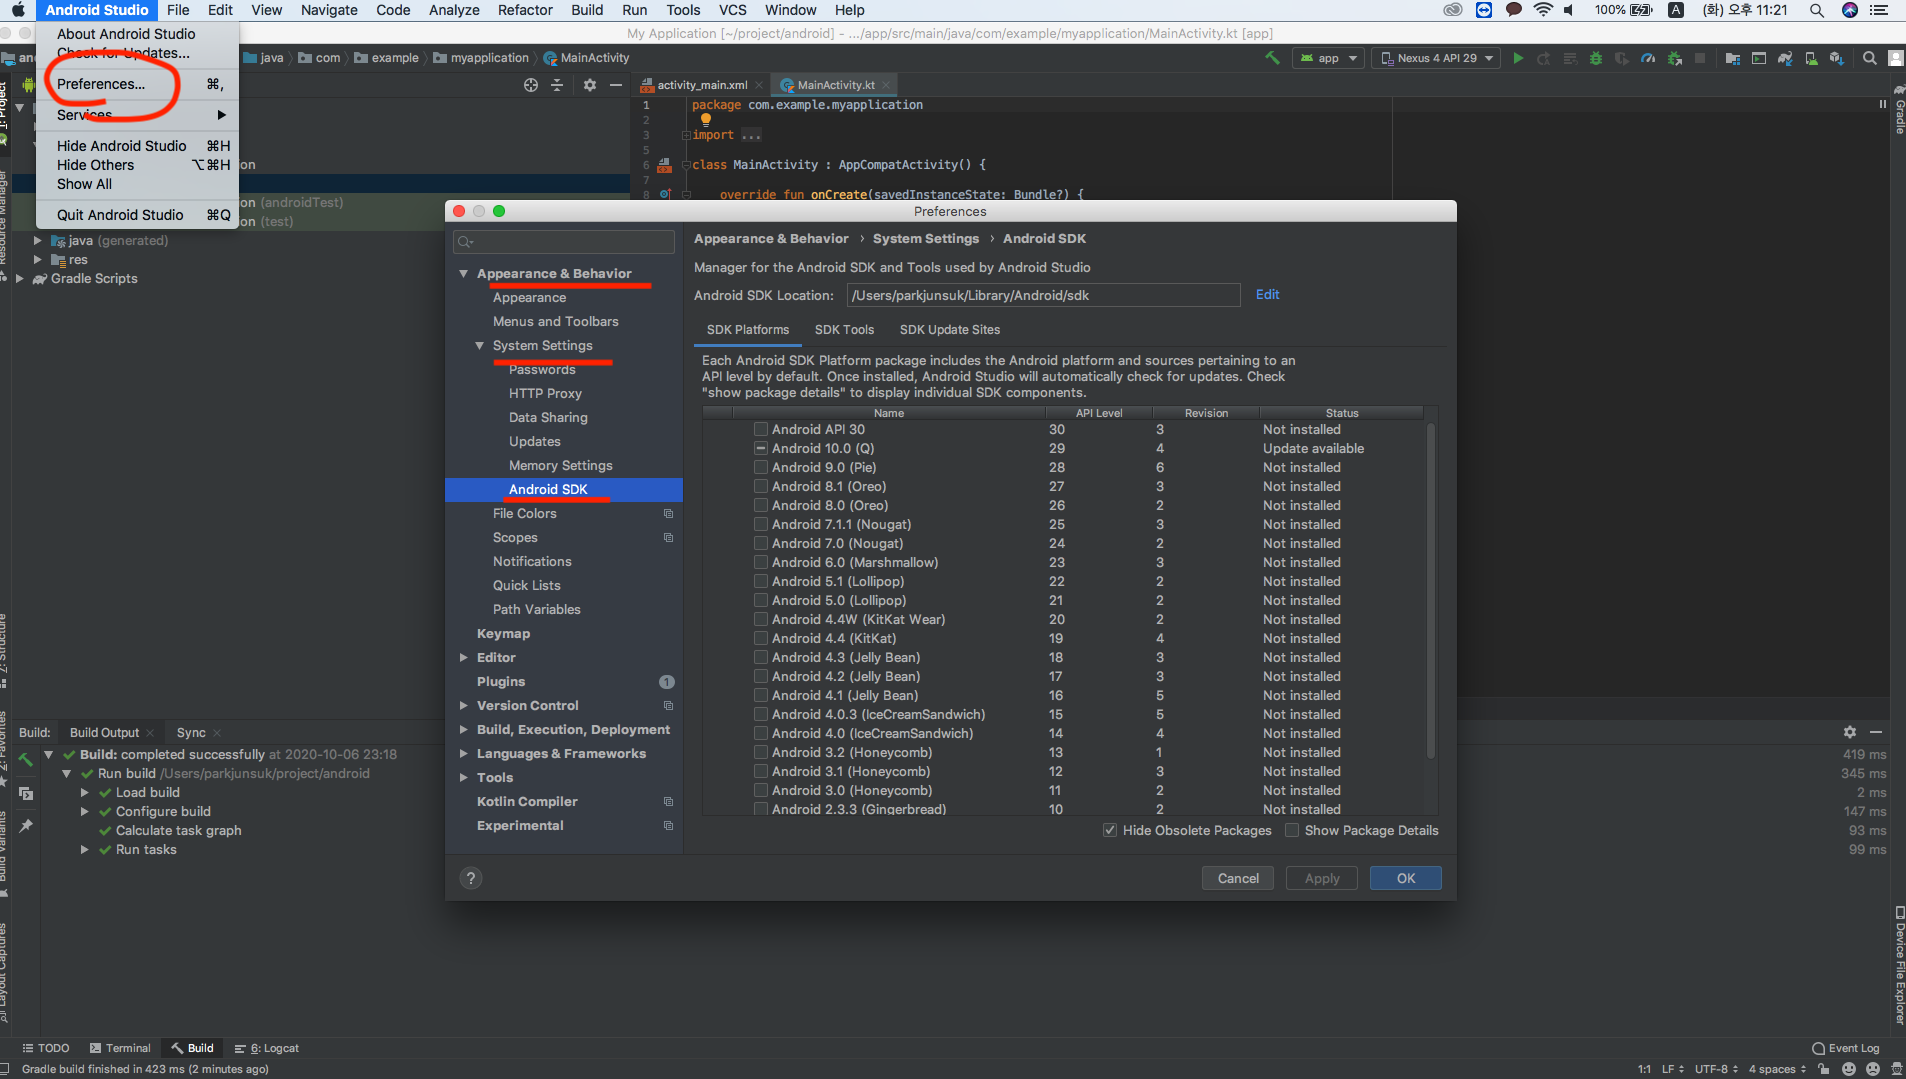Click Run Anything toolbar icon
Viewport: 1906px width, 1079px height.
1759,58
